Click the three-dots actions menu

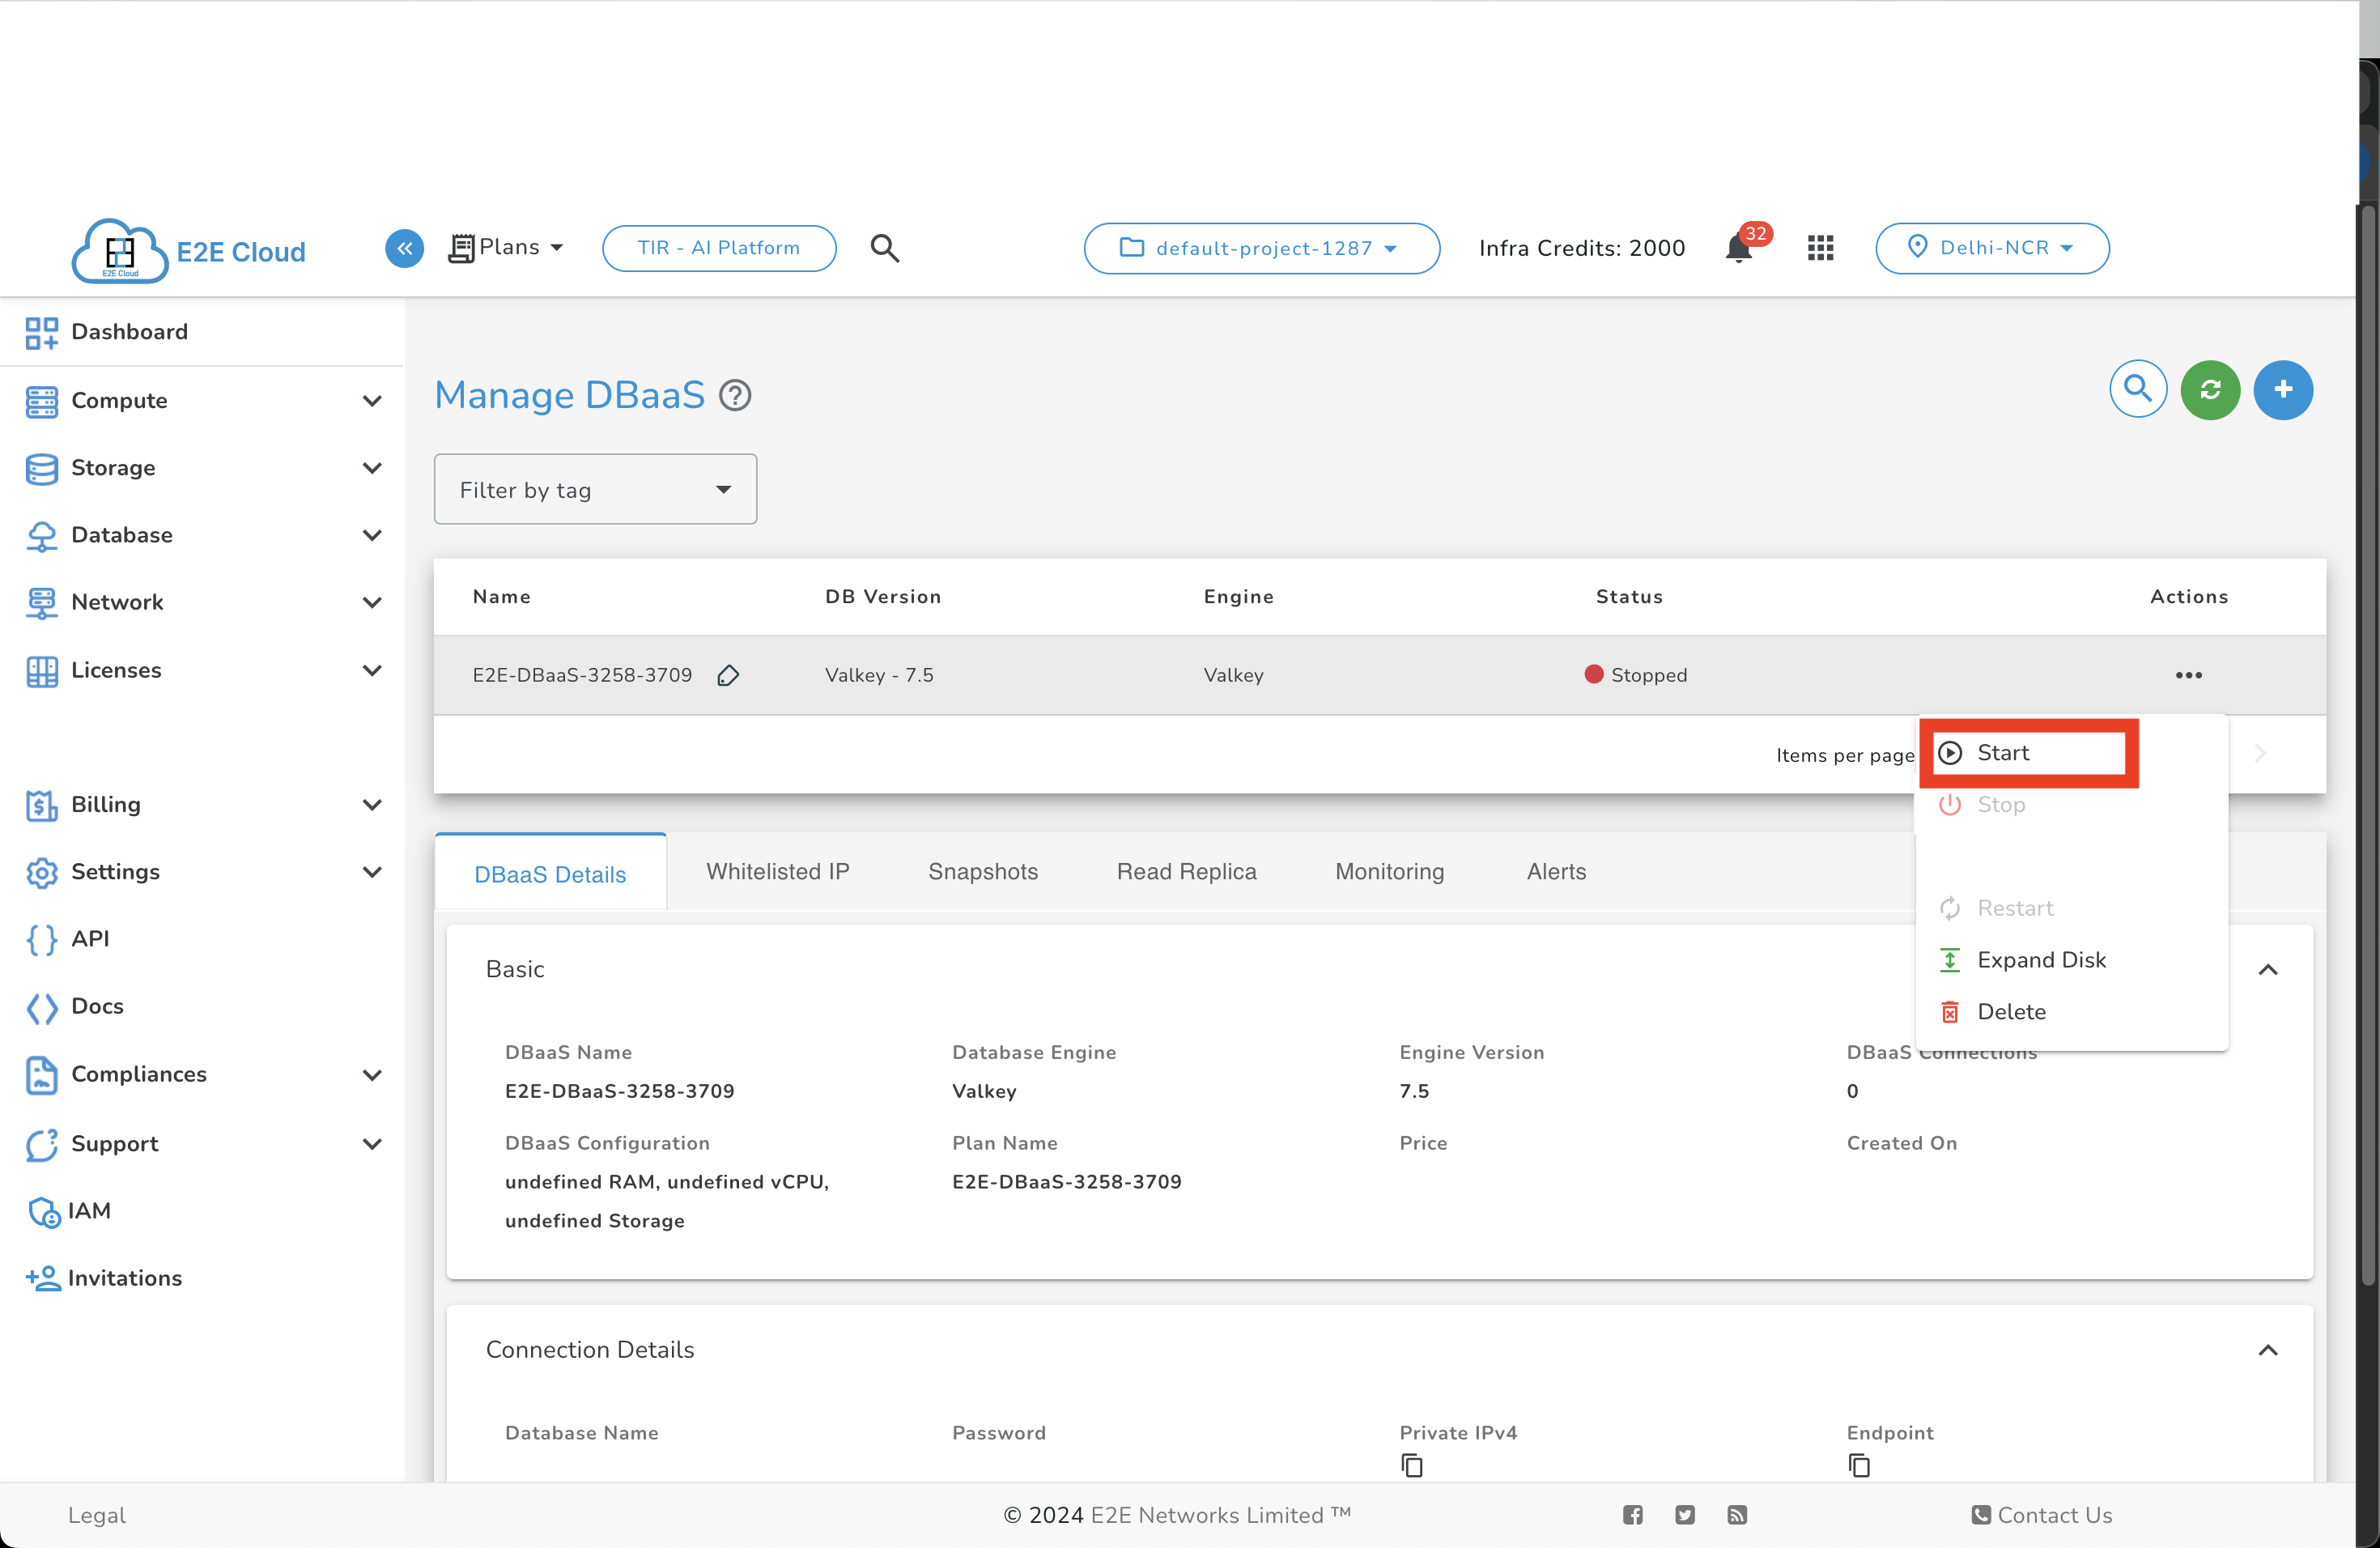pyautogui.click(x=2188, y=675)
